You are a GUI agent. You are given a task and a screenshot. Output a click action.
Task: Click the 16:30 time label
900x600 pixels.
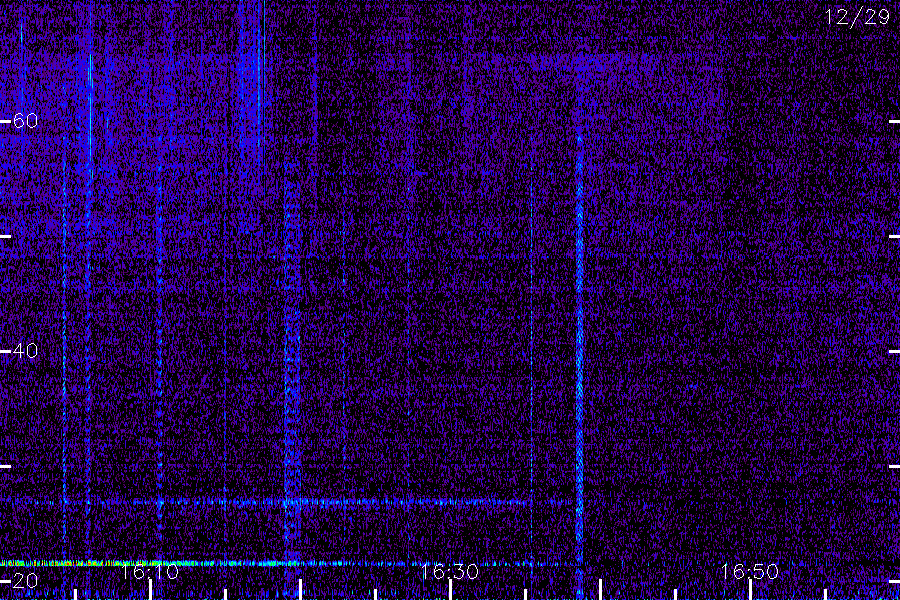449,571
